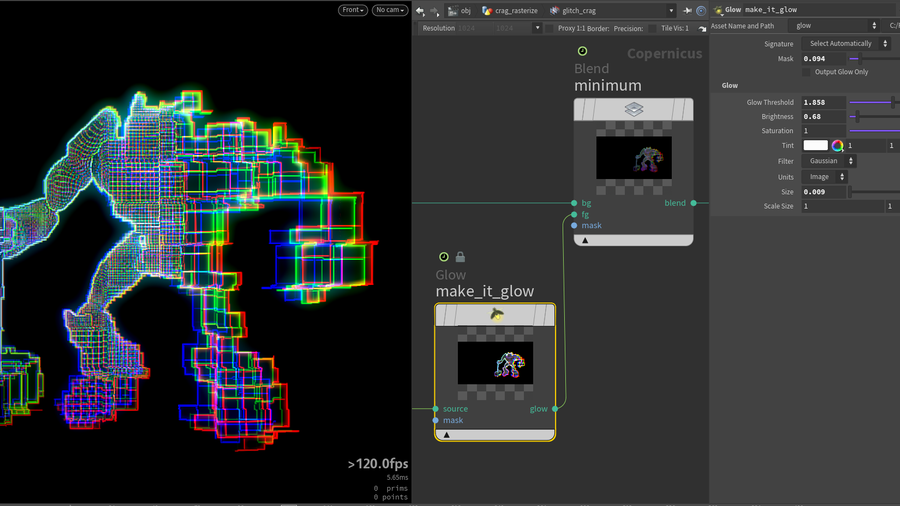Toggle the Proxy checkbox
Screen dimensions: 900x506
point(550,28)
